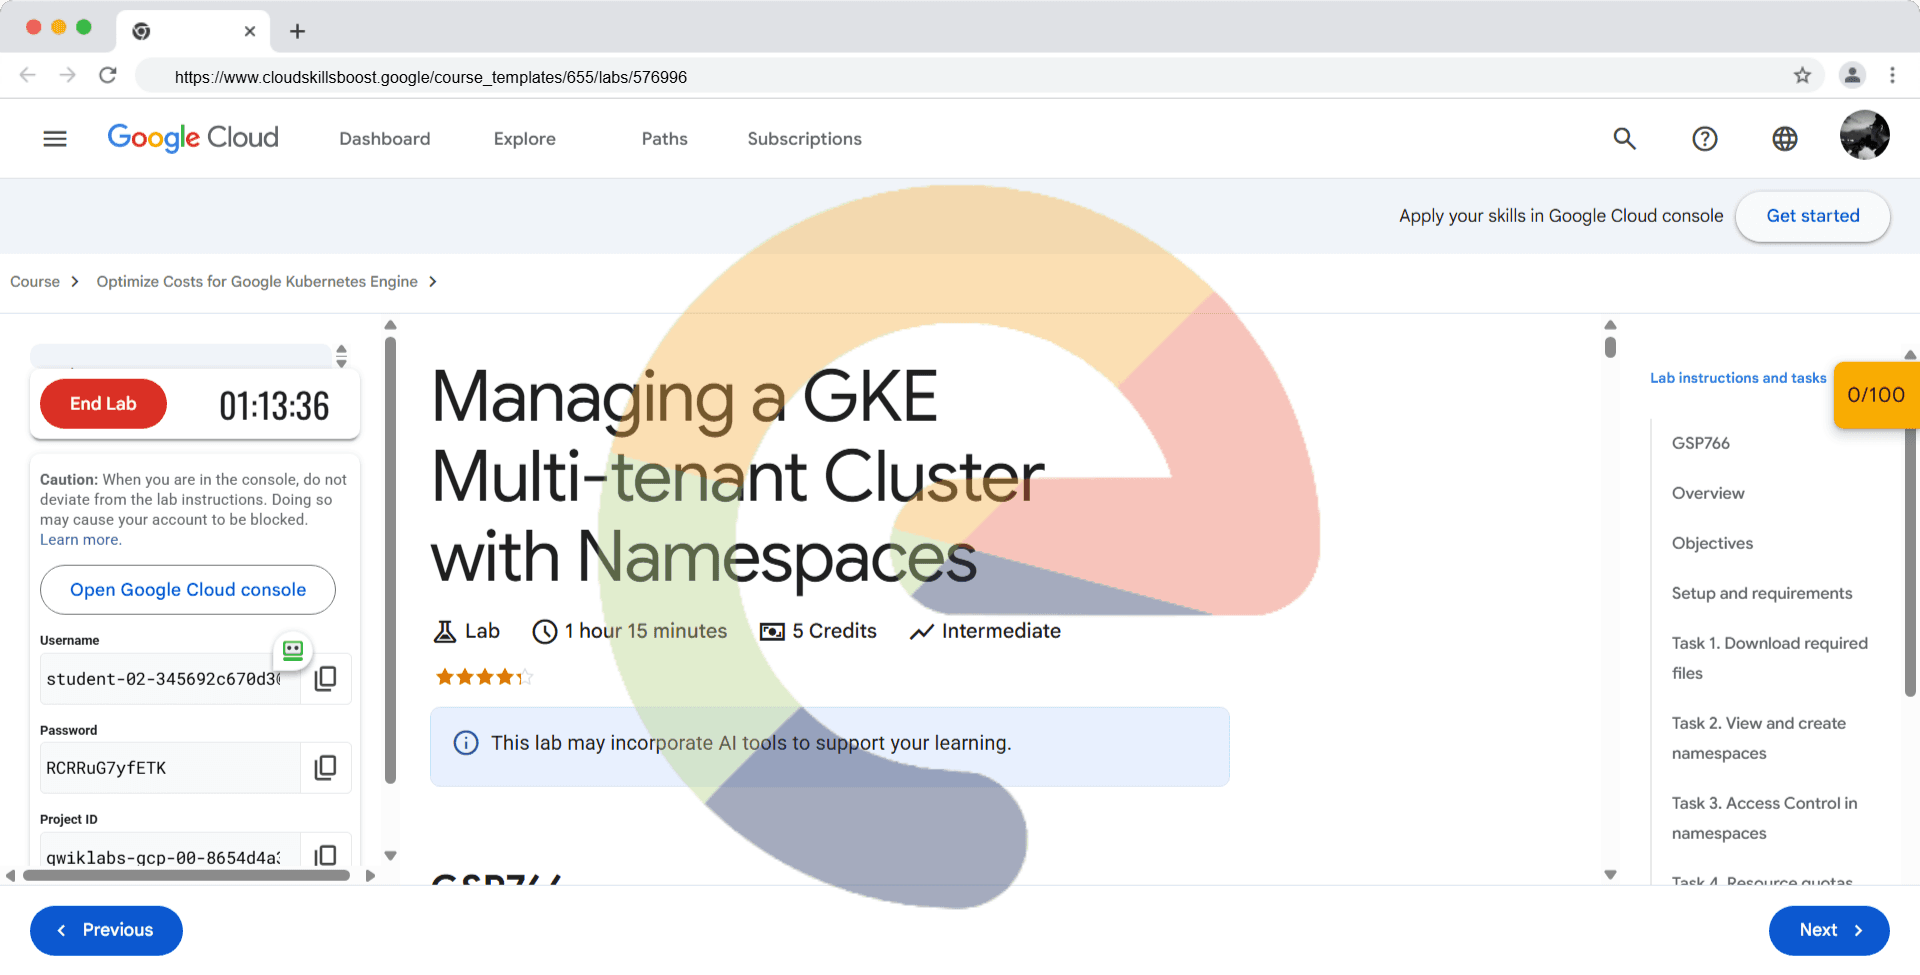This screenshot has height=975, width=1920.
Task: Copy the password to clipboard
Action: tap(325, 768)
